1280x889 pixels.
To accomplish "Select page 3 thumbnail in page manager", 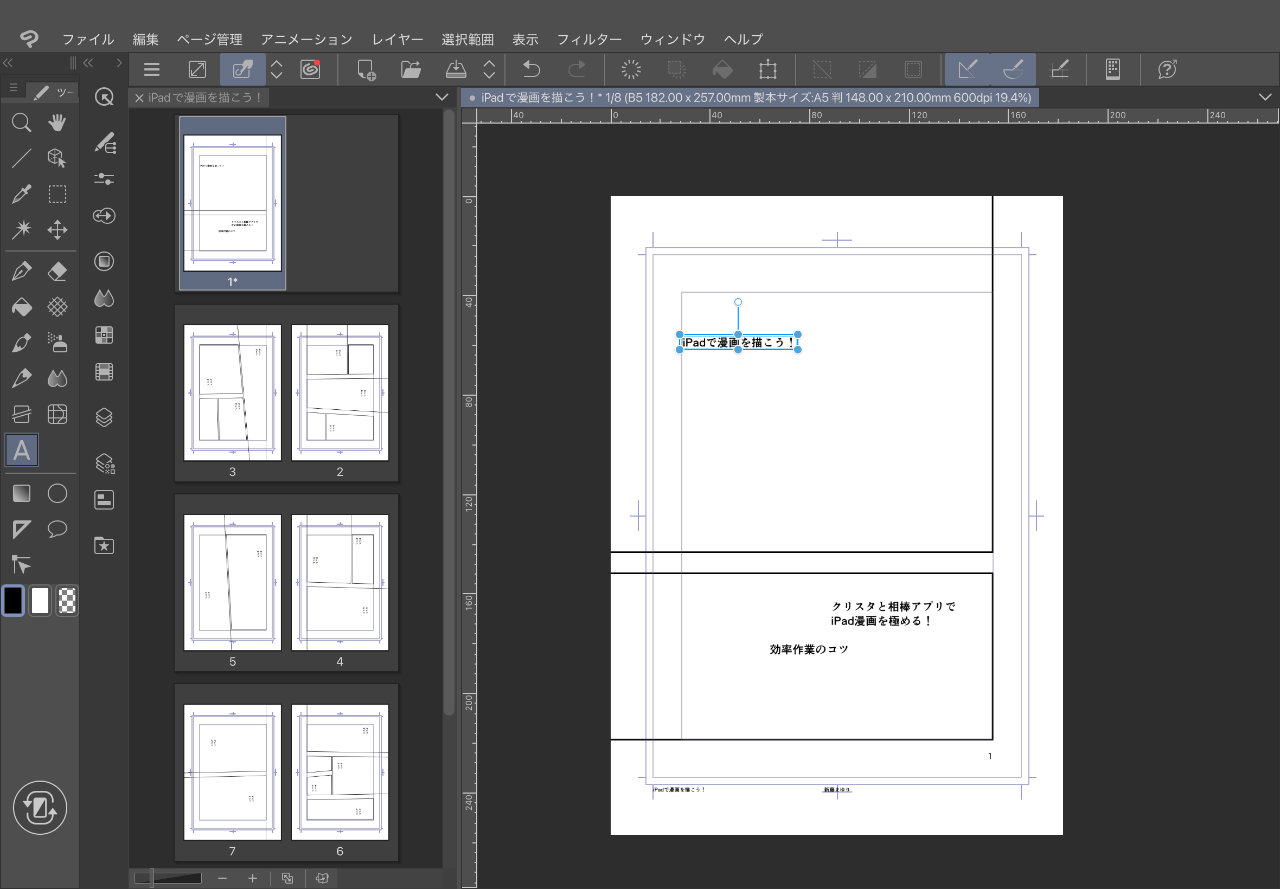I will [232, 391].
